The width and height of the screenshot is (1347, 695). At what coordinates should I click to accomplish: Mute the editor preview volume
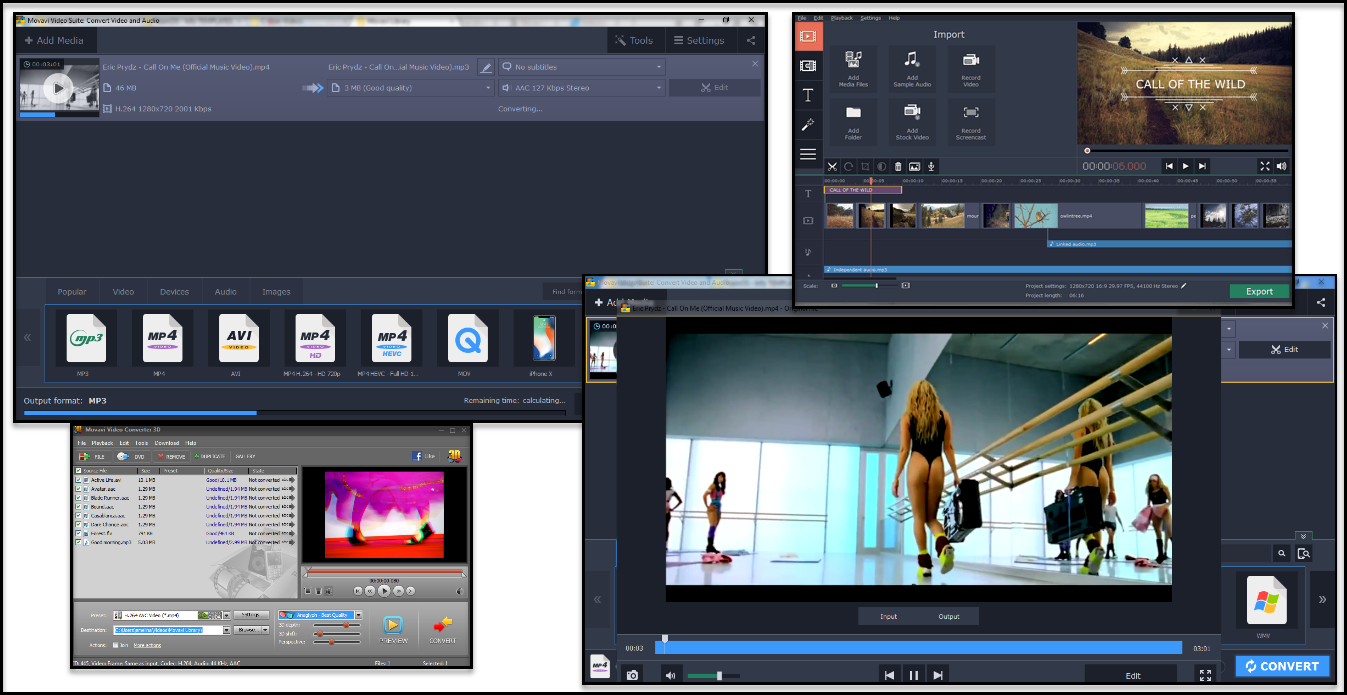pyautogui.click(x=1281, y=166)
